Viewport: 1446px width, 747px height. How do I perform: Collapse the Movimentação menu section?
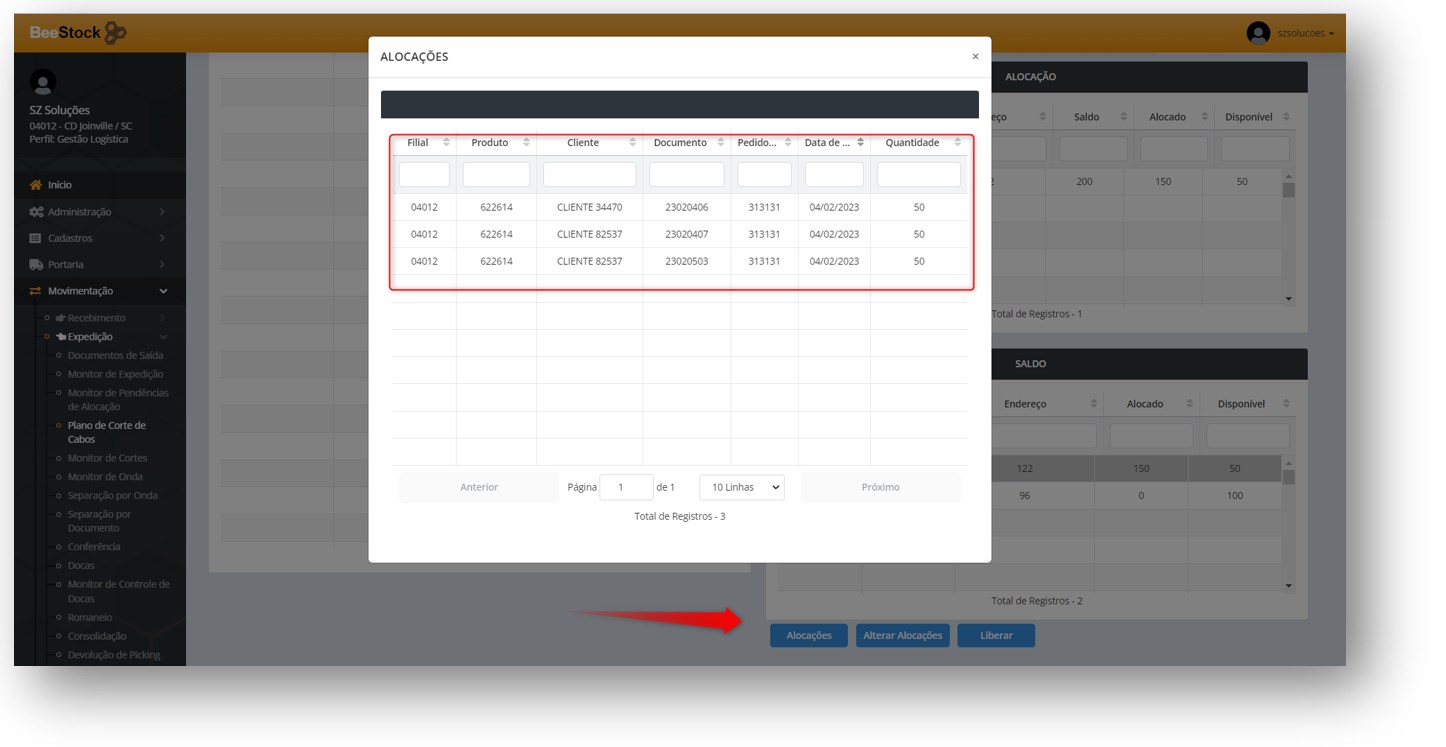pyautogui.click(x=163, y=291)
